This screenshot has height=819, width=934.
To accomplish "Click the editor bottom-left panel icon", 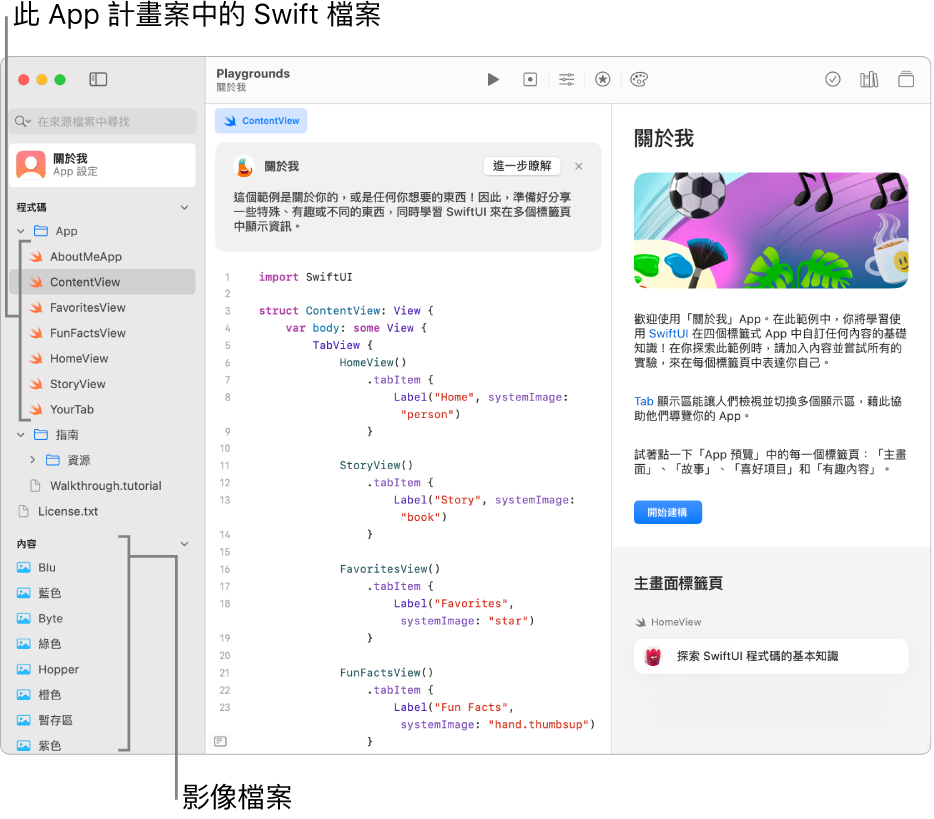I will [x=220, y=742].
